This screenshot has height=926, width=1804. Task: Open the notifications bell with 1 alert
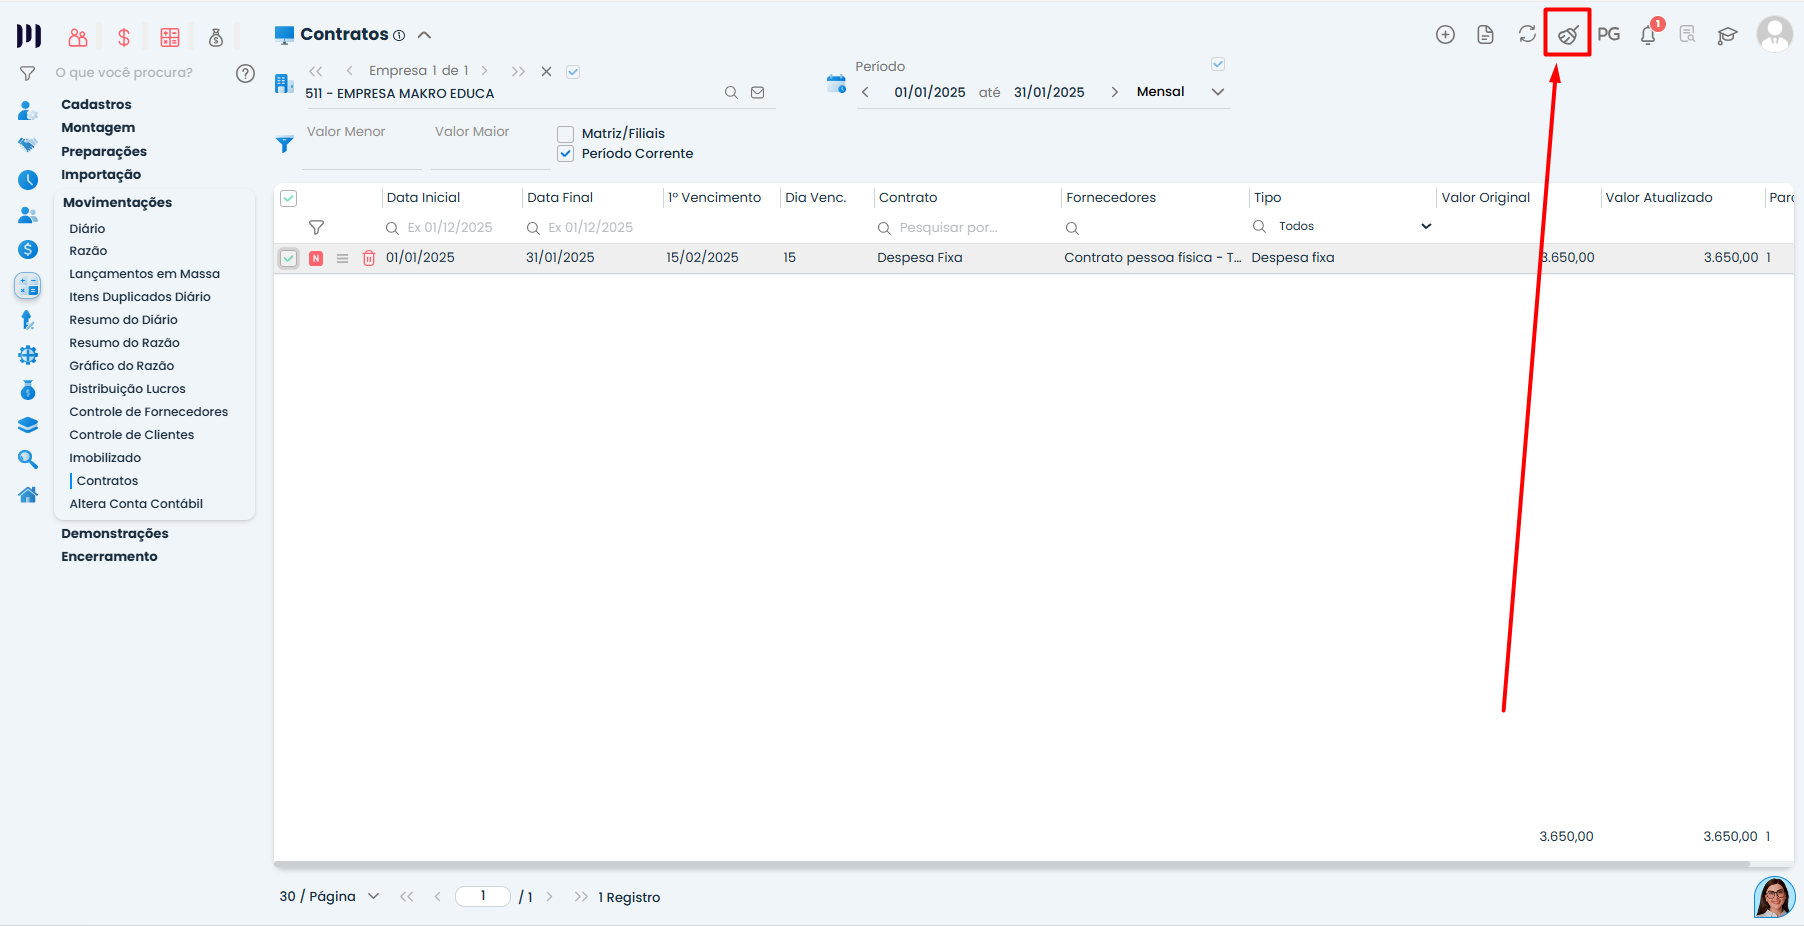1647,33
